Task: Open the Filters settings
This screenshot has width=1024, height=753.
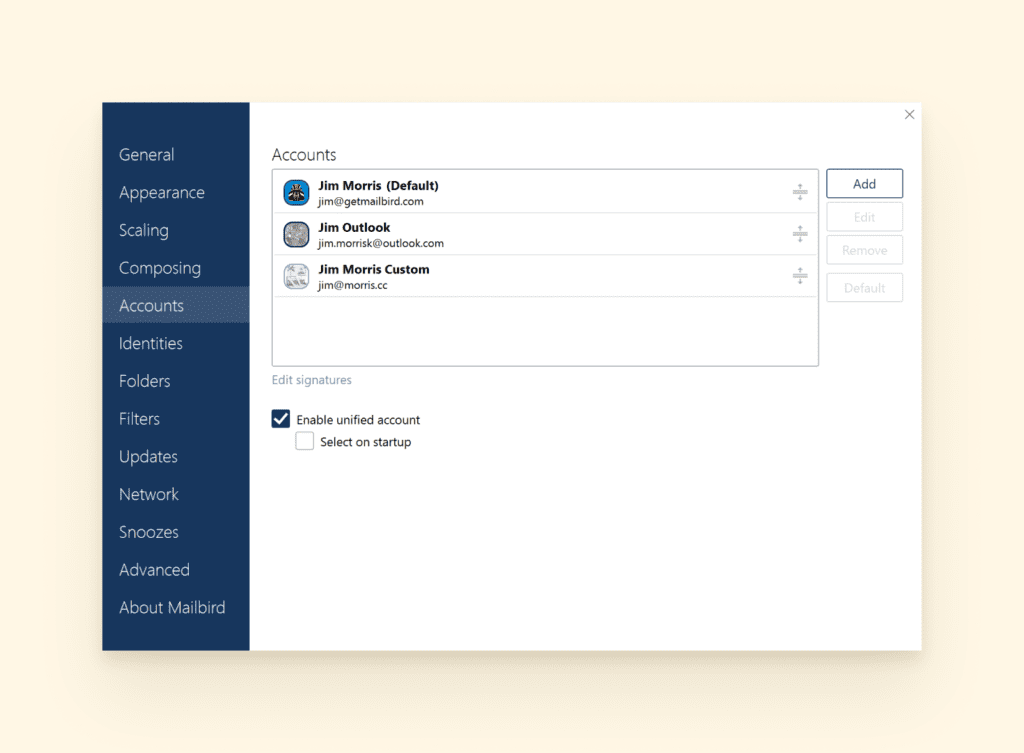Action: coord(139,419)
